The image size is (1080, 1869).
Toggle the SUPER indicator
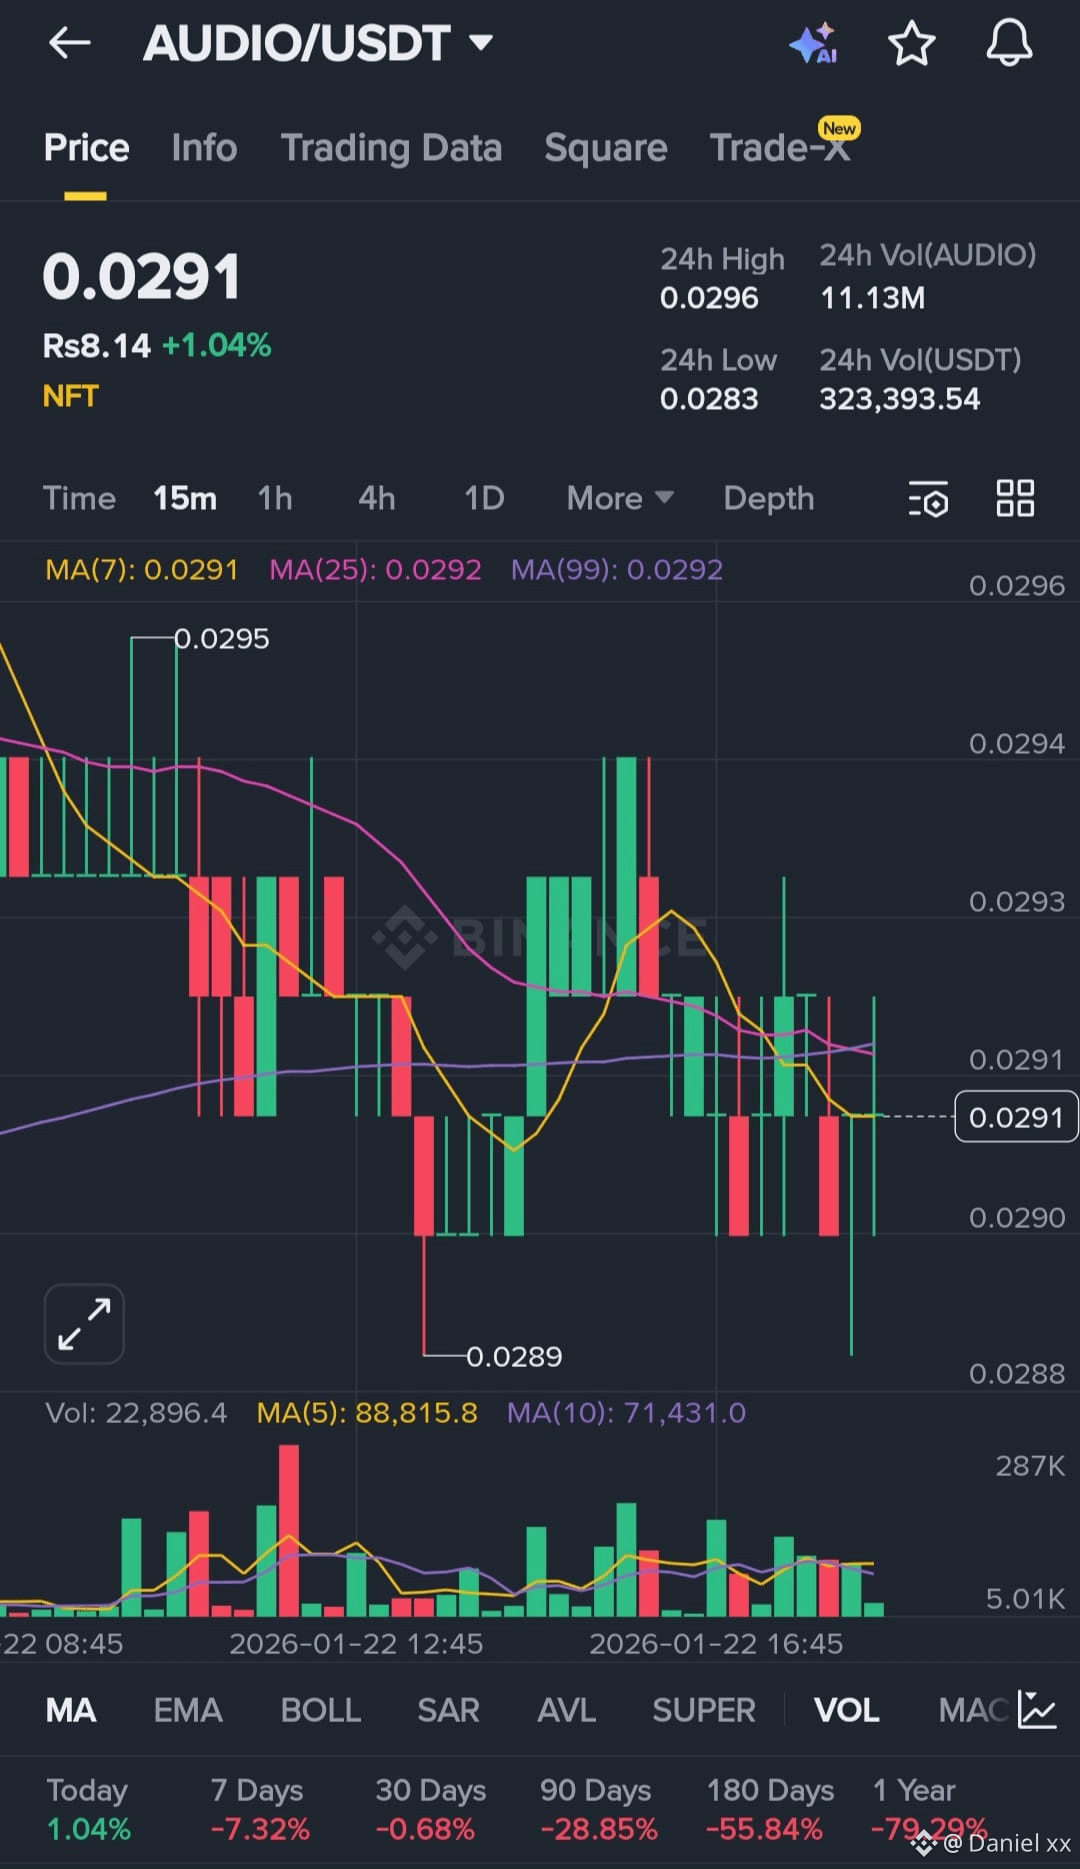[704, 1710]
